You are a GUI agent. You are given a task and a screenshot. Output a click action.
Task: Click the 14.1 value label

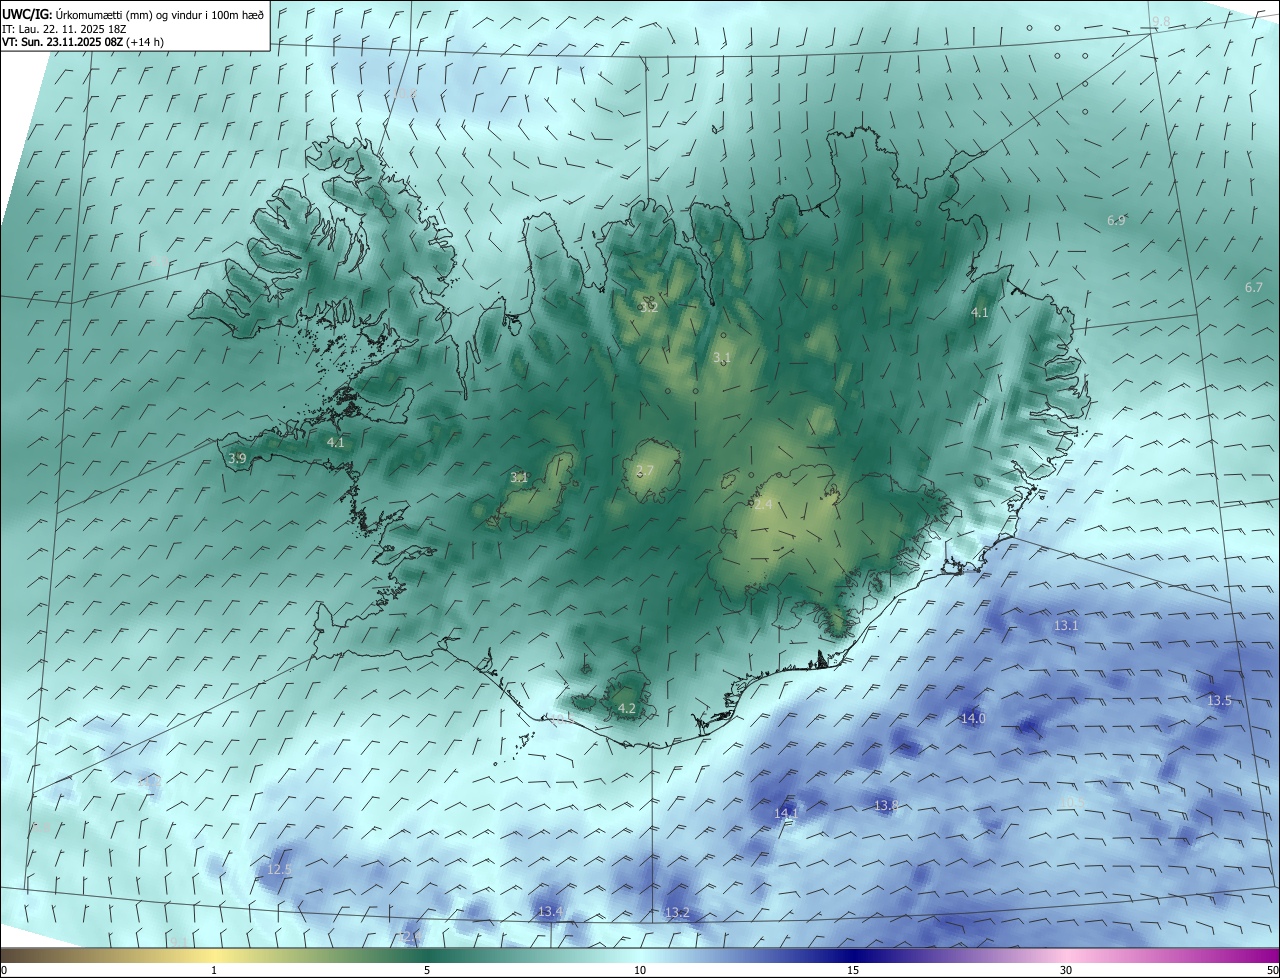tap(786, 813)
